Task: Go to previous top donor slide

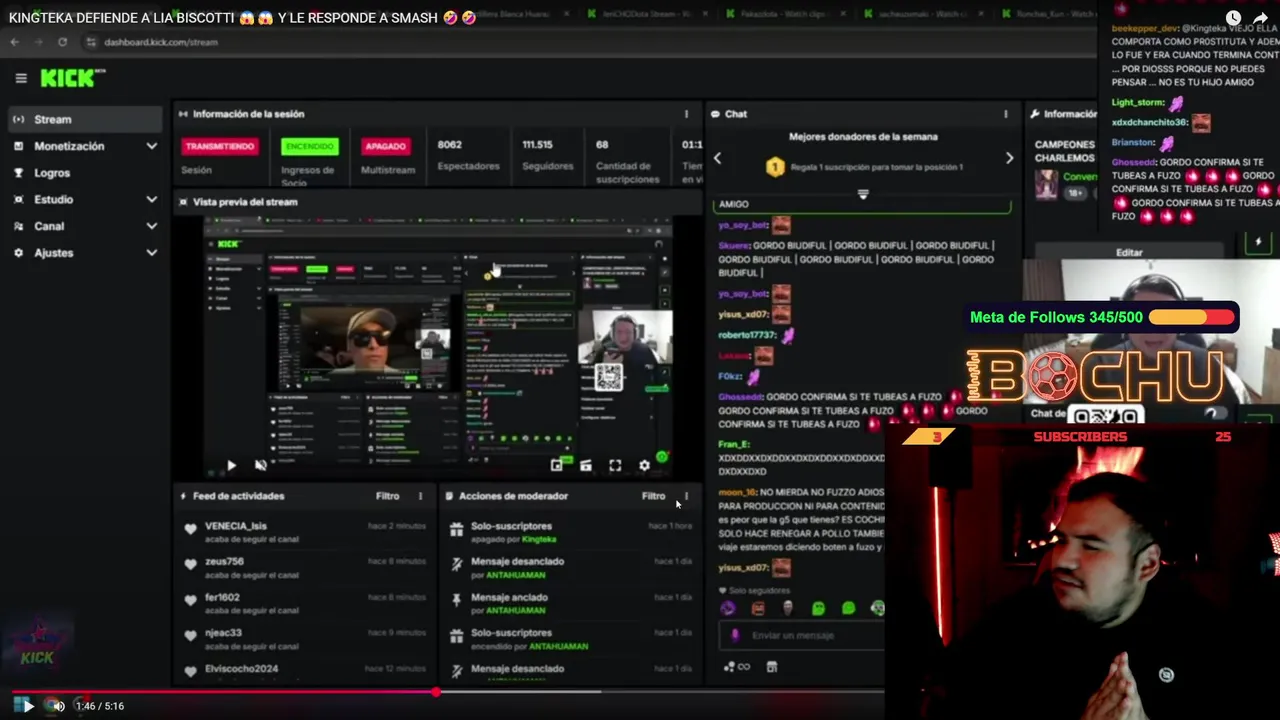Action: pyautogui.click(x=717, y=159)
